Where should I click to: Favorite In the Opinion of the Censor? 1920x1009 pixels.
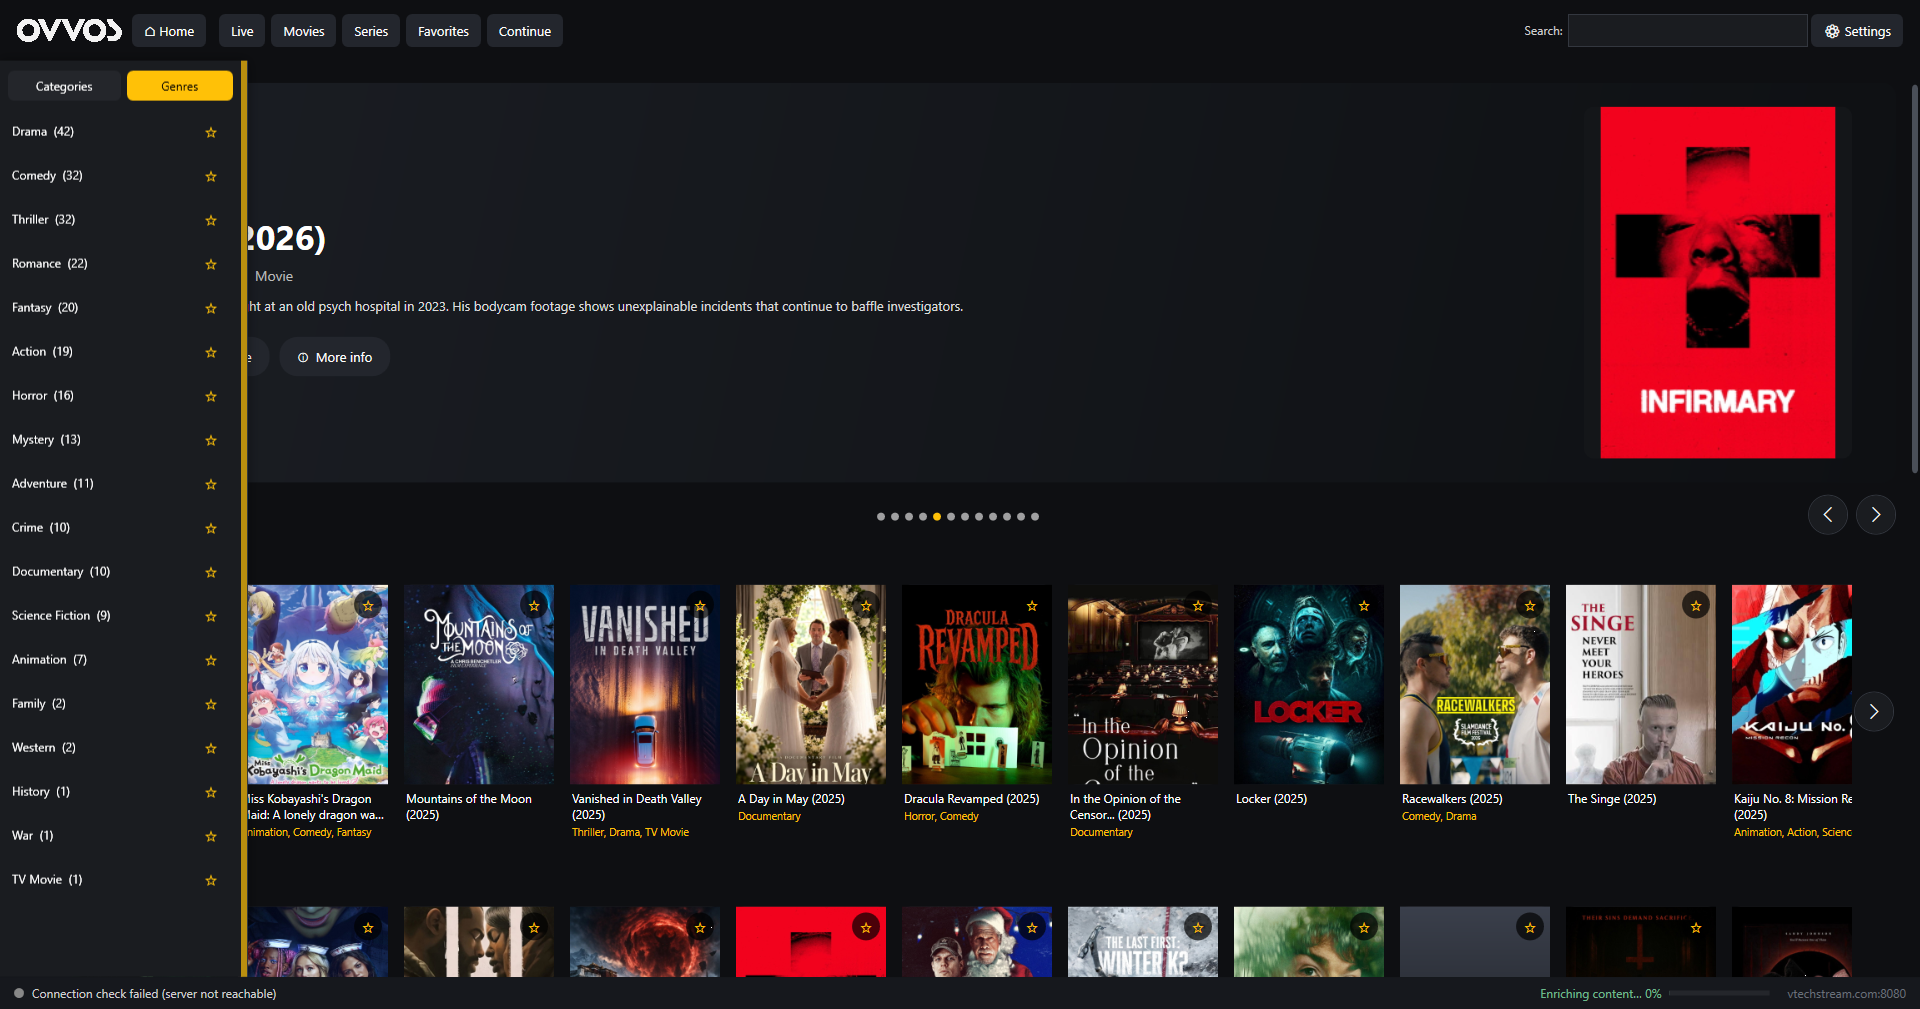(x=1198, y=605)
